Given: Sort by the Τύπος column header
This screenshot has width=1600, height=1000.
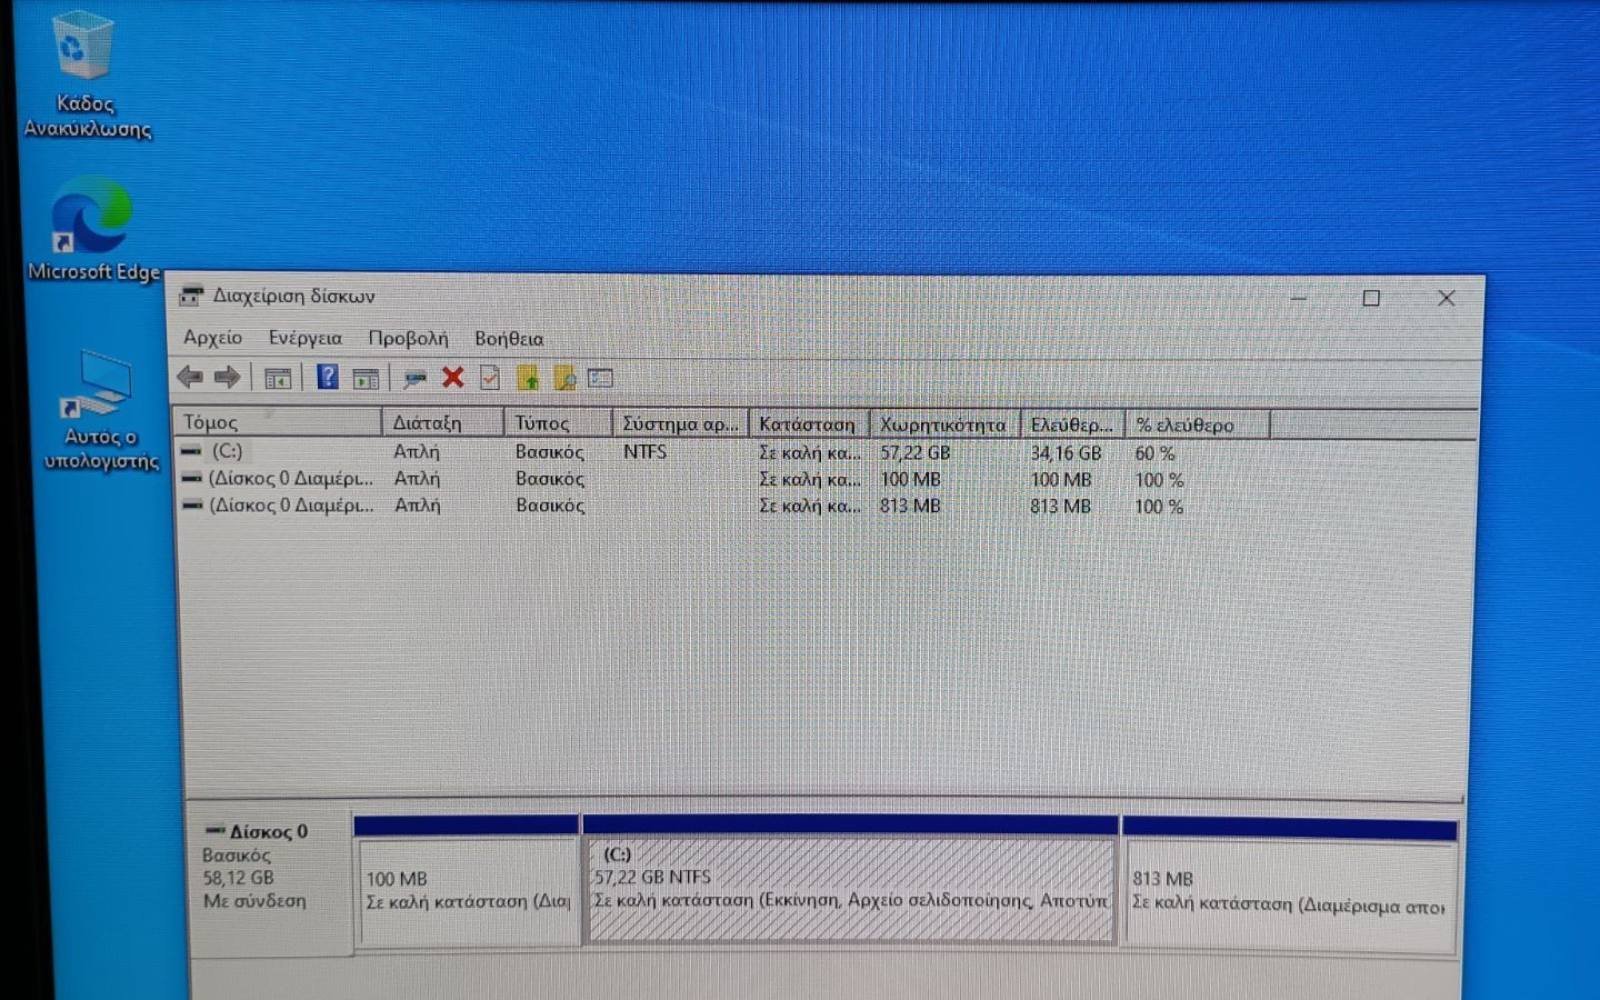Looking at the screenshot, I should [x=558, y=423].
